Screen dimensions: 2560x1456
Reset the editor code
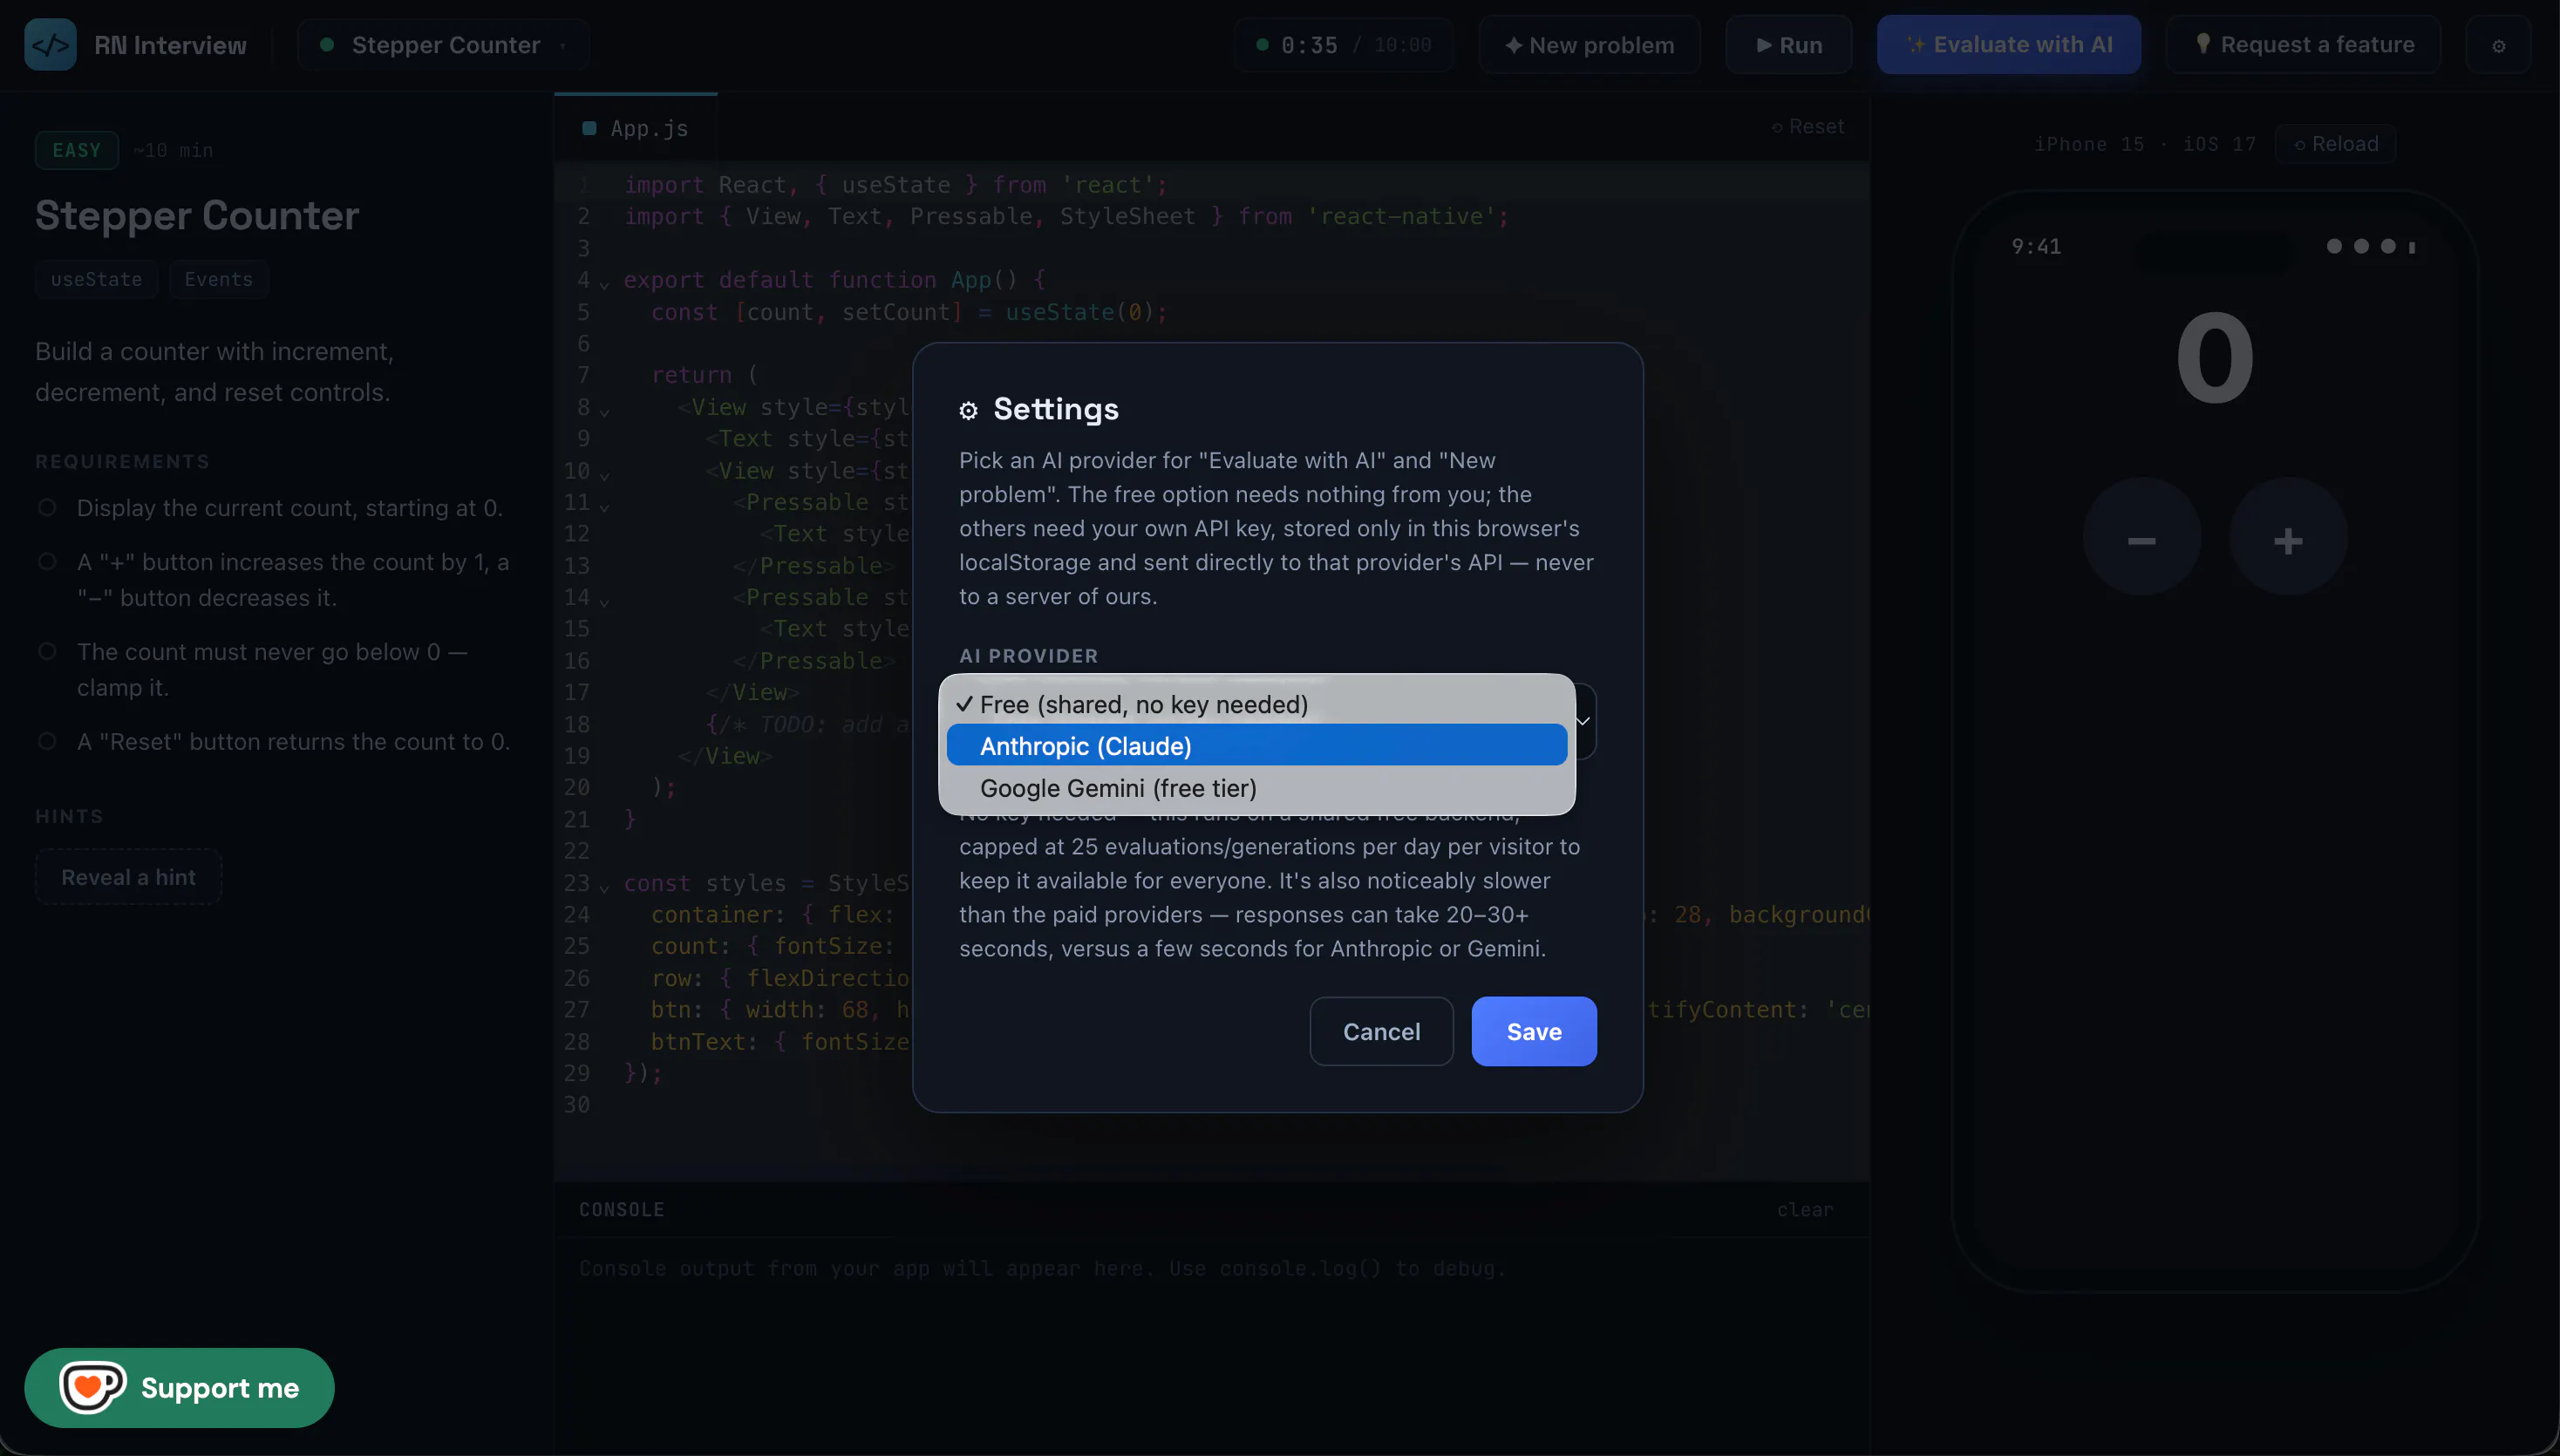pos(1808,127)
